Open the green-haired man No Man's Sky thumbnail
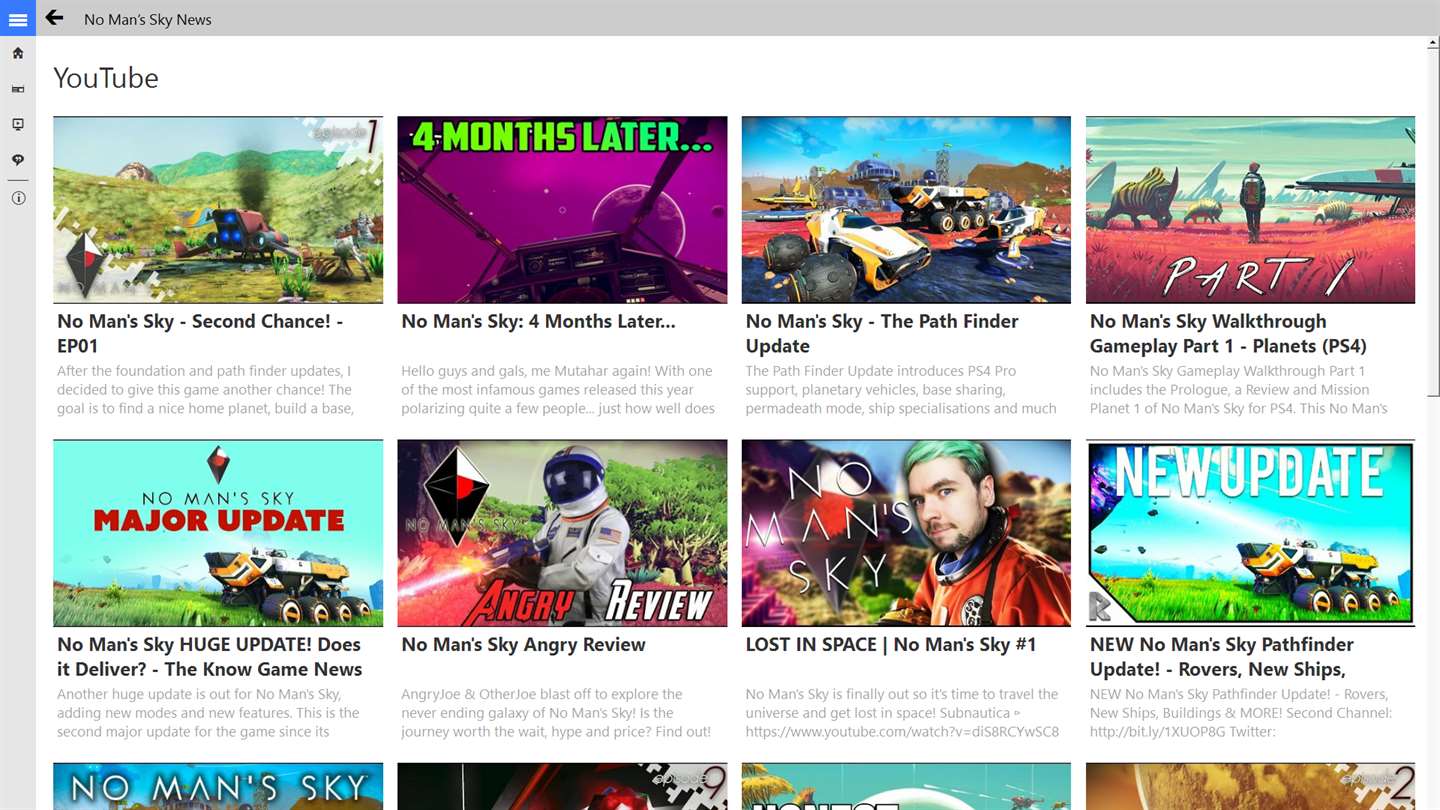The image size is (1440, 810). click(906, 533)
